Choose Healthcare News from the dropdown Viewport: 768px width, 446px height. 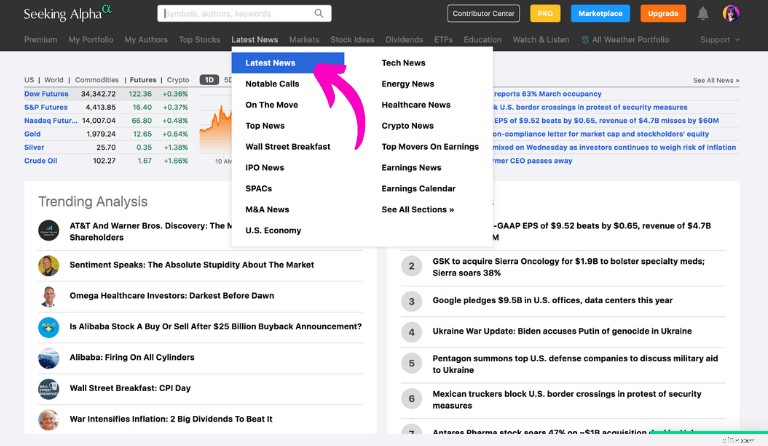(416, 105)
